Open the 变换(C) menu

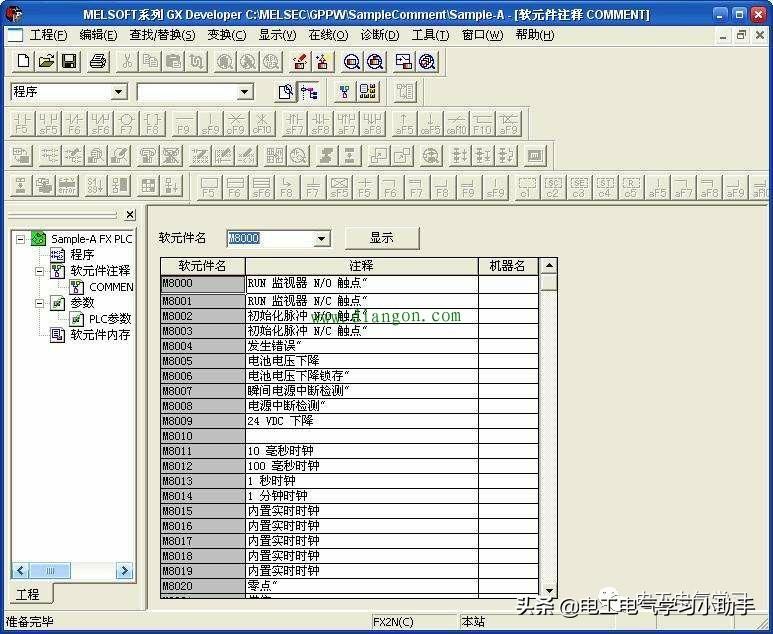coord(226,35)
